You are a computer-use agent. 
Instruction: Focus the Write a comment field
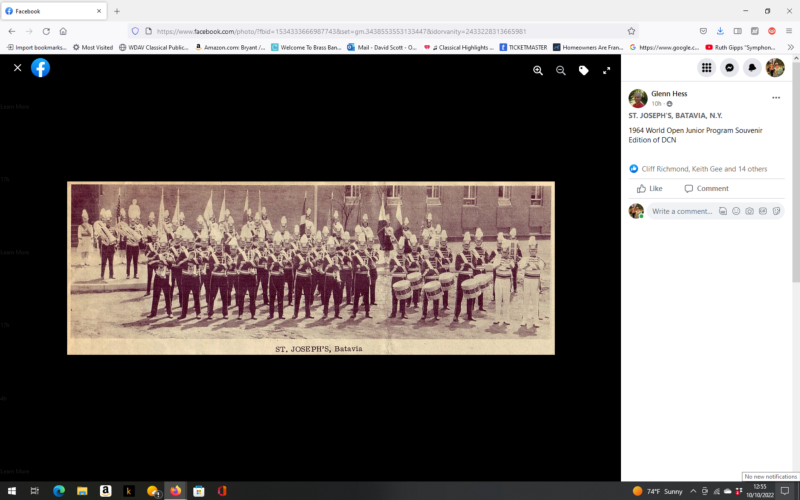[681, 211]
